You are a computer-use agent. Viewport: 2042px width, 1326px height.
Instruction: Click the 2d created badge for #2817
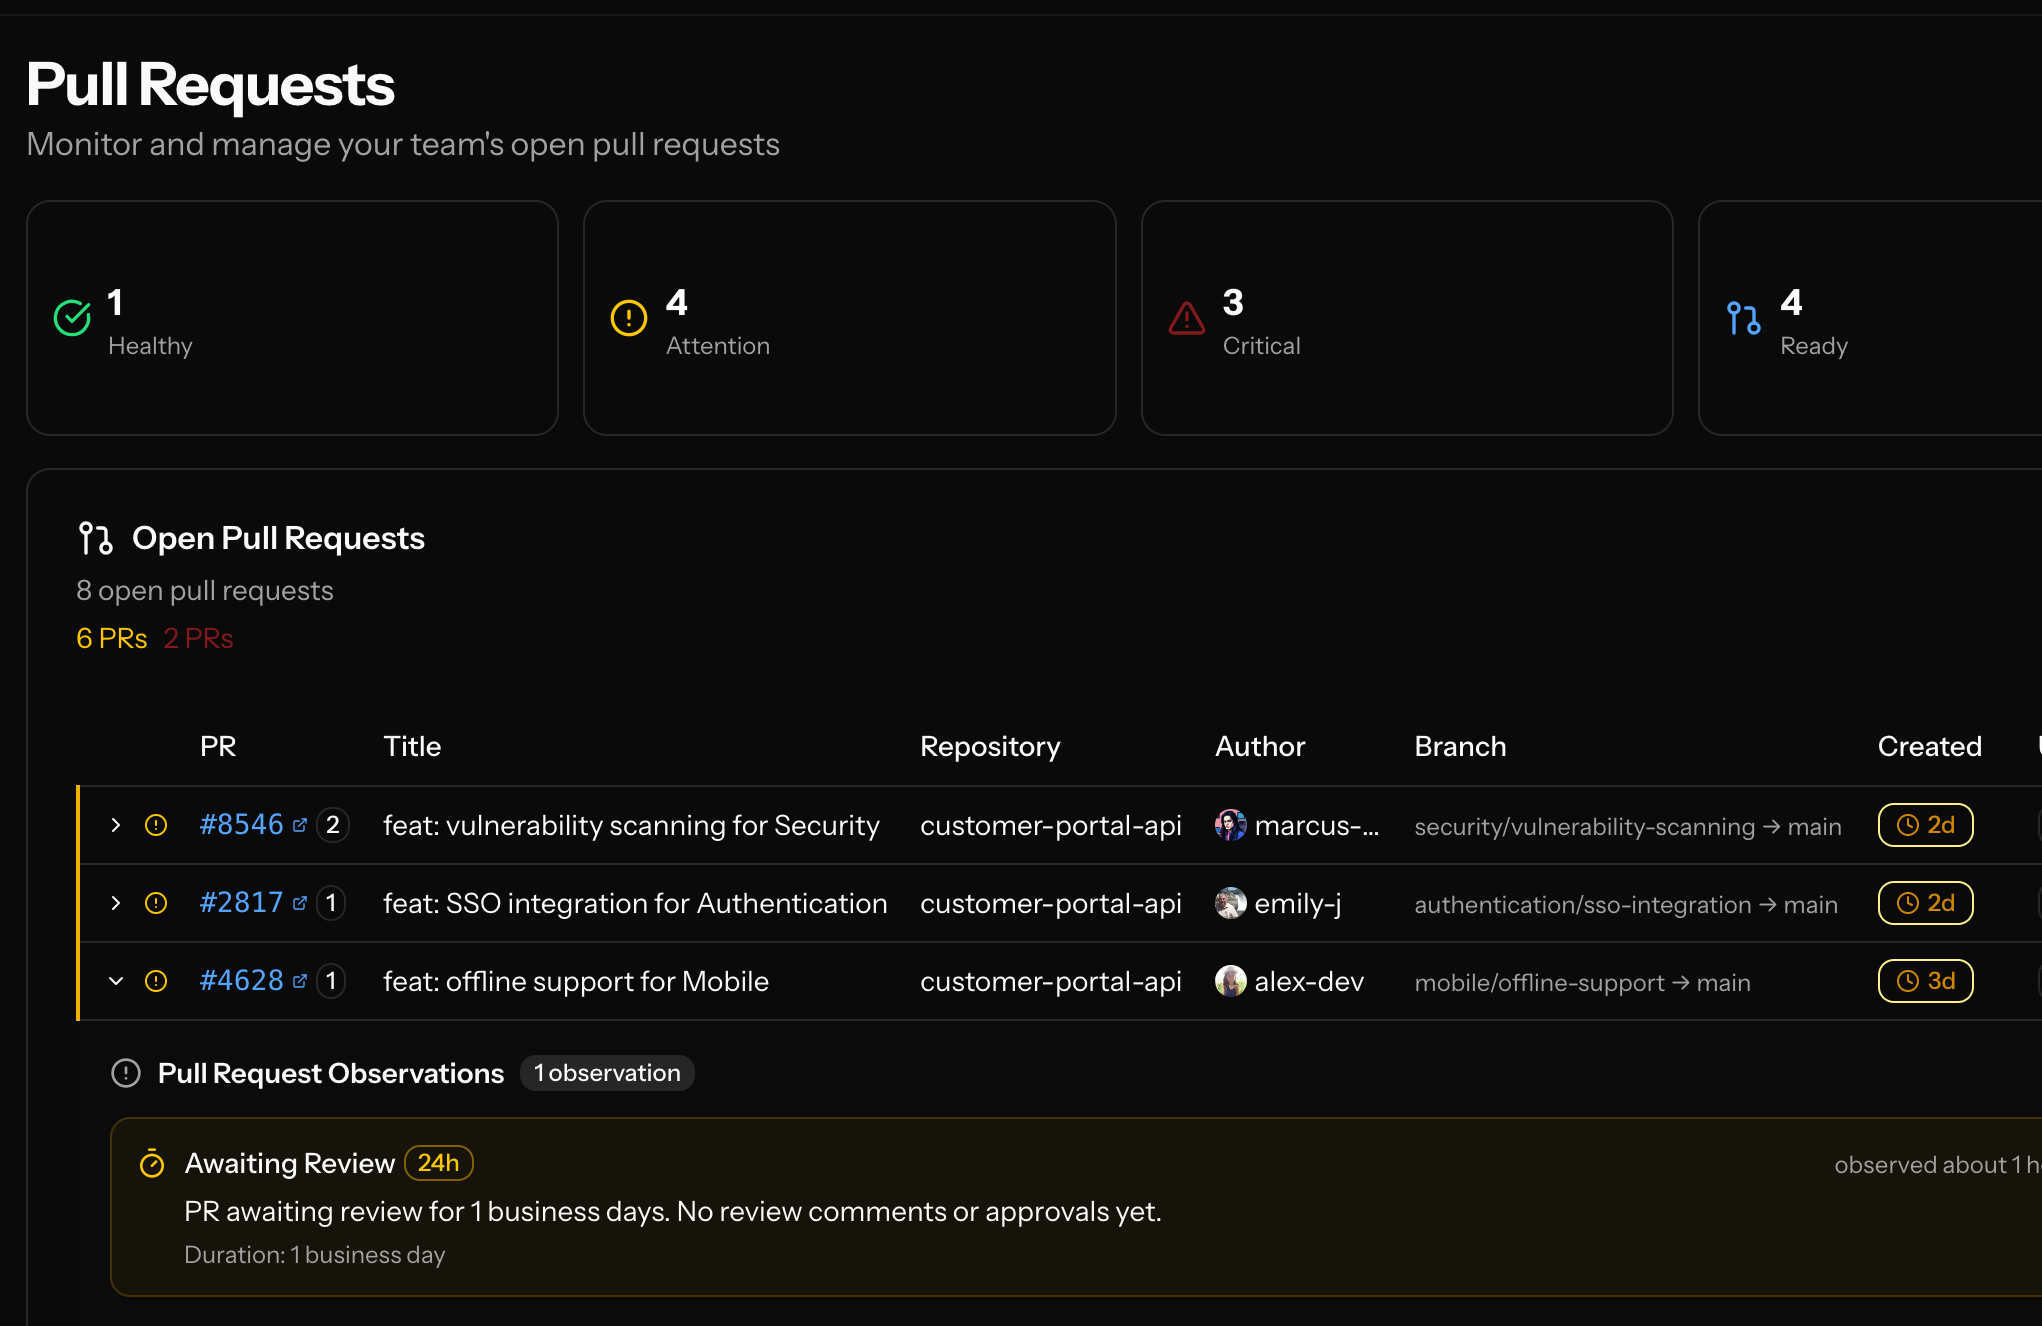(1925, 903)
